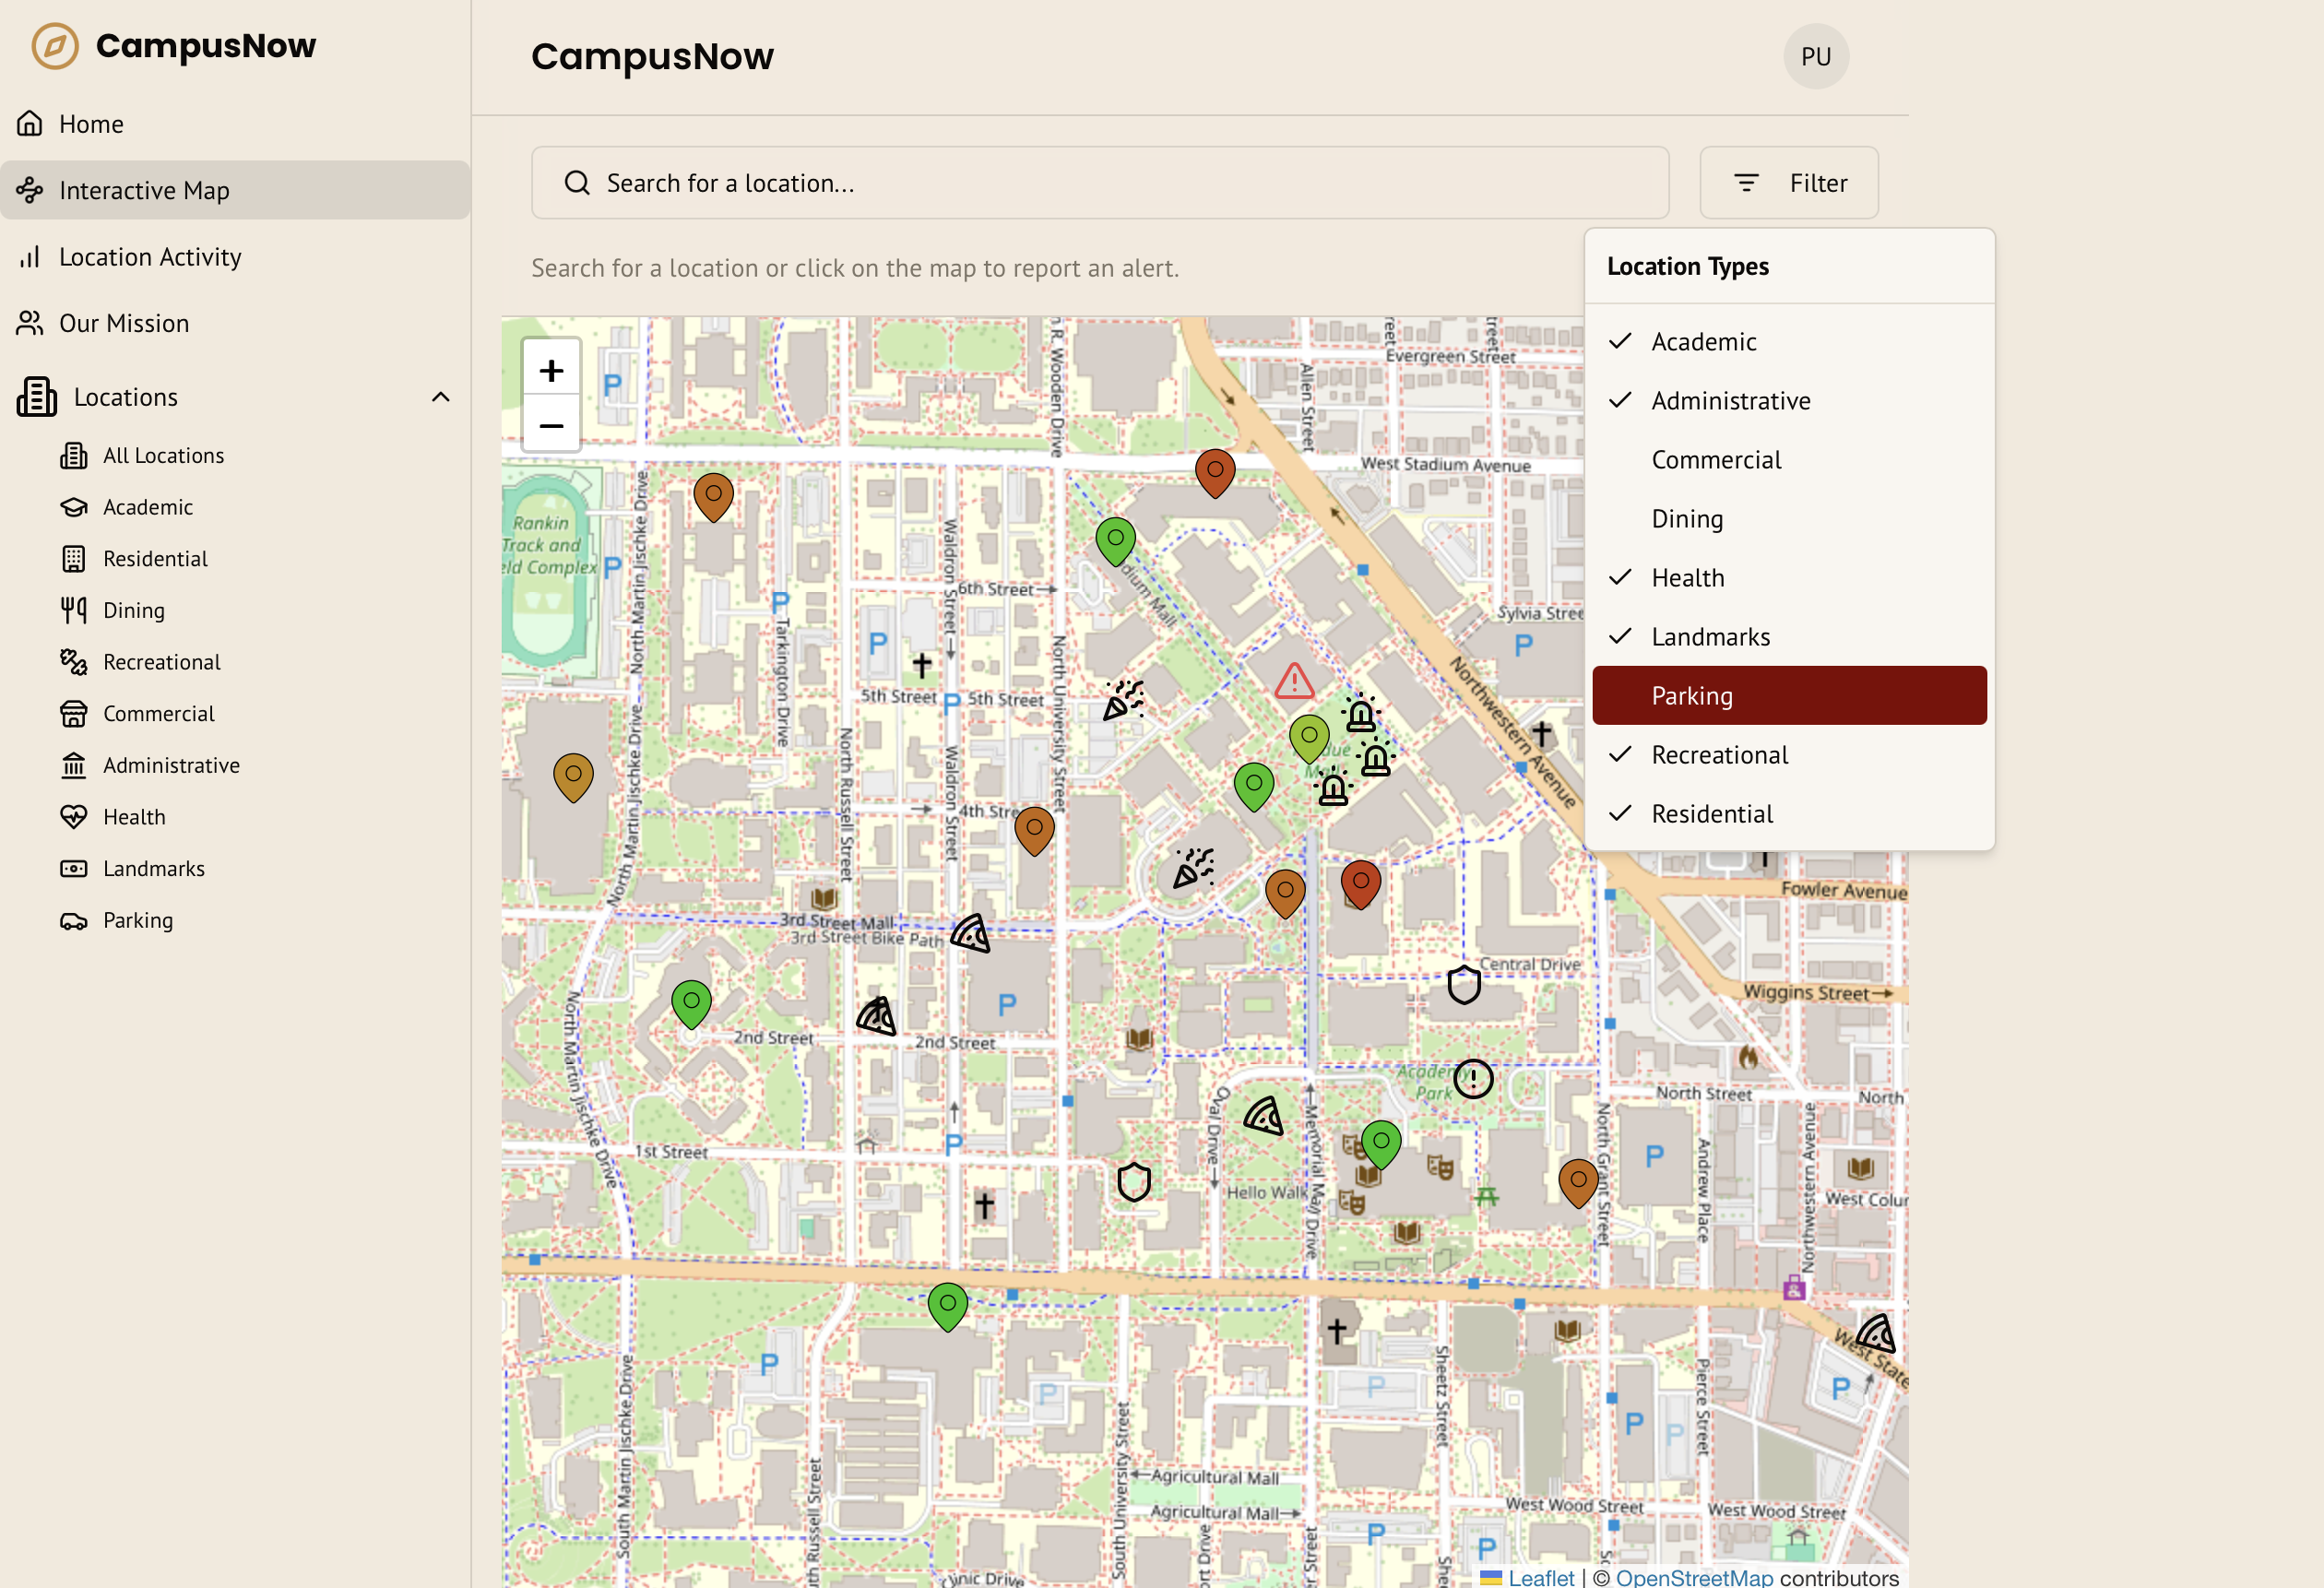Open the OpenStreetMap attribution link
Image resolution: width=2324 pixels, height=1588 pixels.
click(1693, 1577)
